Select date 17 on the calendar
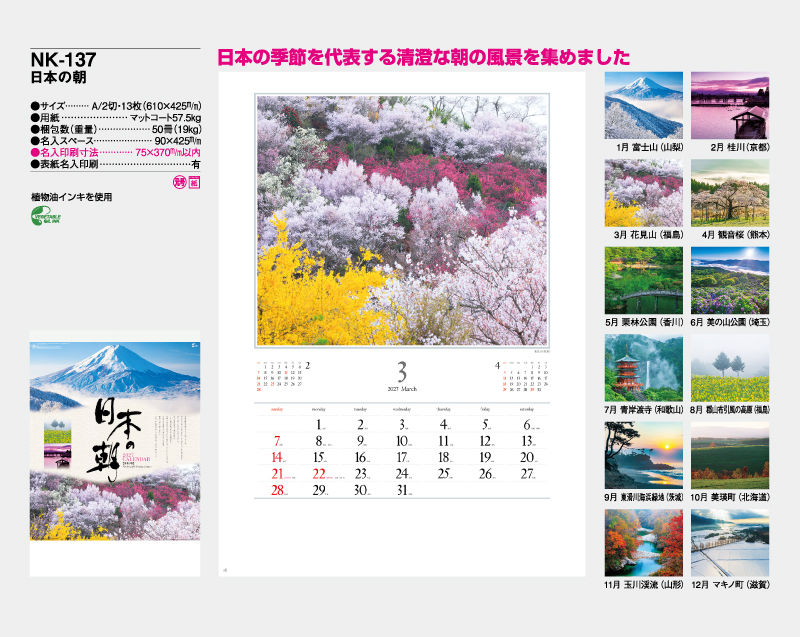800x637 pixels. pos(403,457)
